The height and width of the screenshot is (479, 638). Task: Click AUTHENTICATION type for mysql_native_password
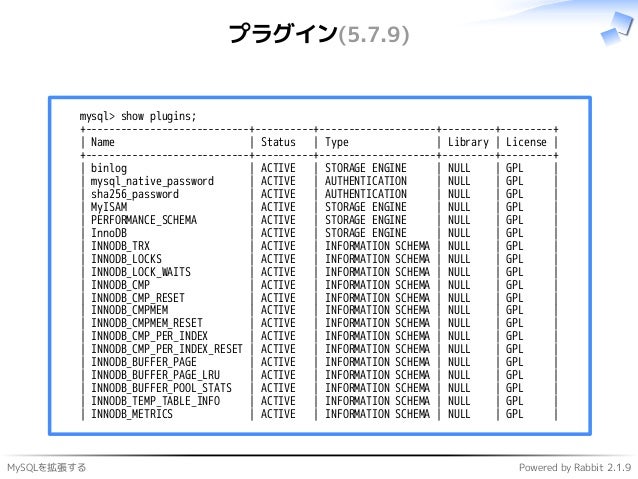coord(365,181)
